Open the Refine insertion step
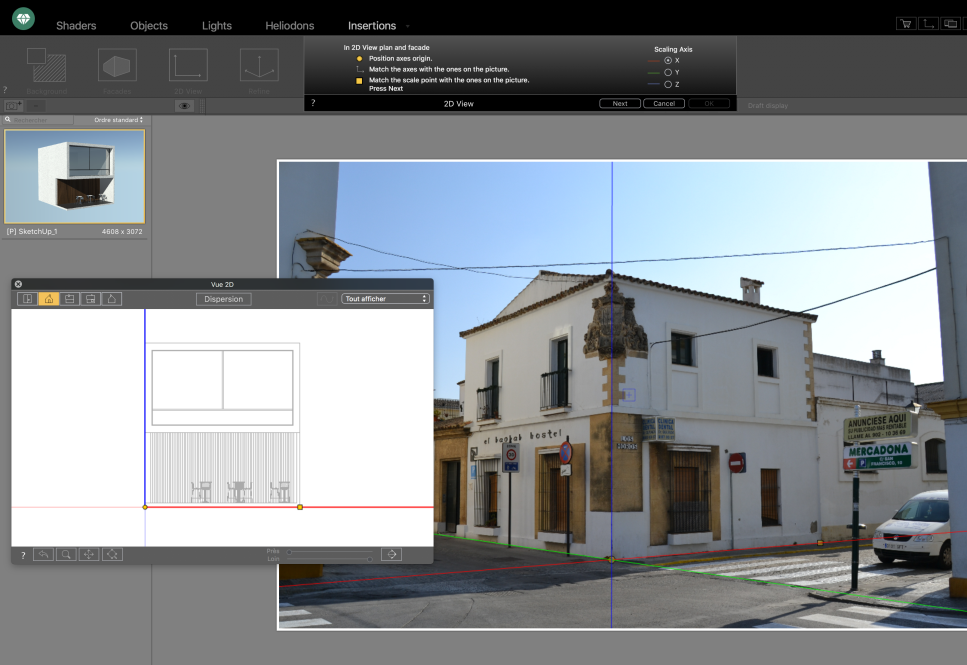This screenshot has width=967, height=665. point(259,71)
